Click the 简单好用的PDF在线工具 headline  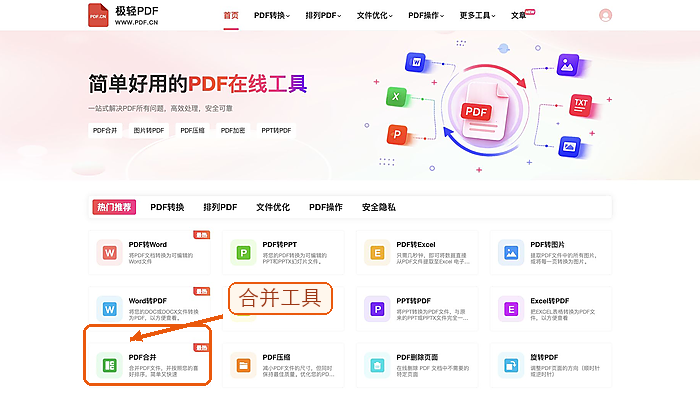coord(198,84)
